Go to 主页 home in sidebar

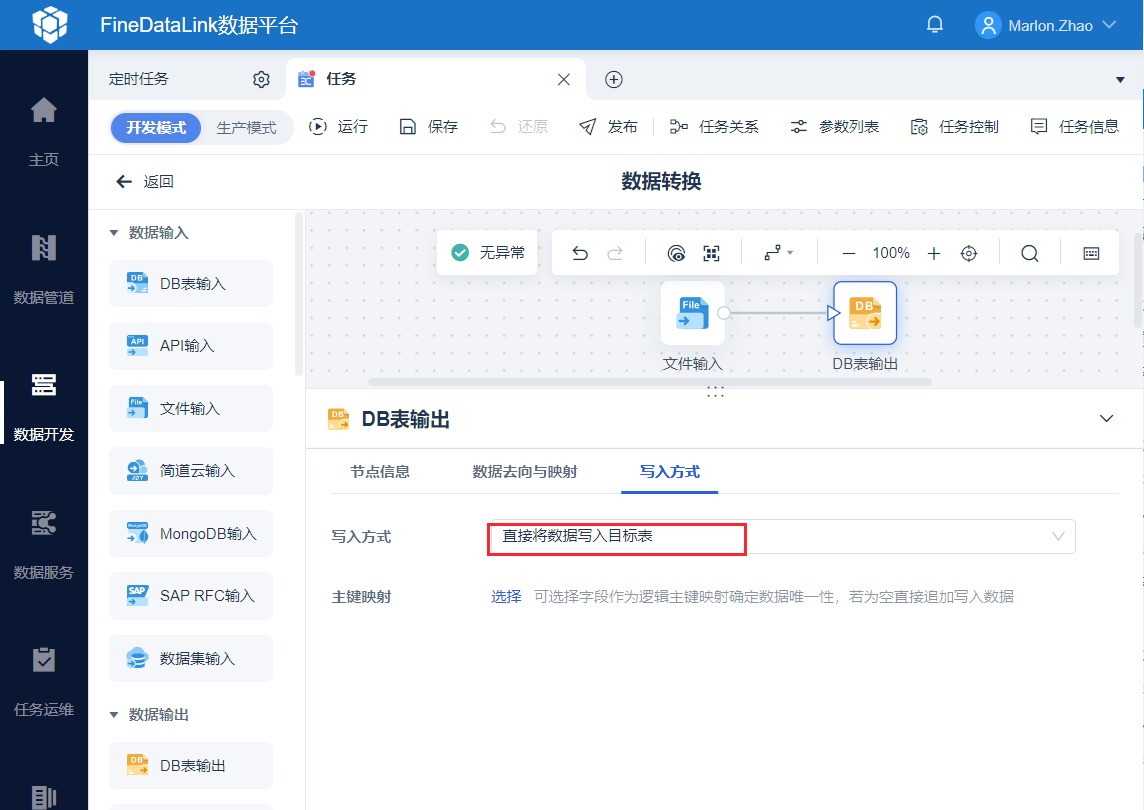(44, 131)
